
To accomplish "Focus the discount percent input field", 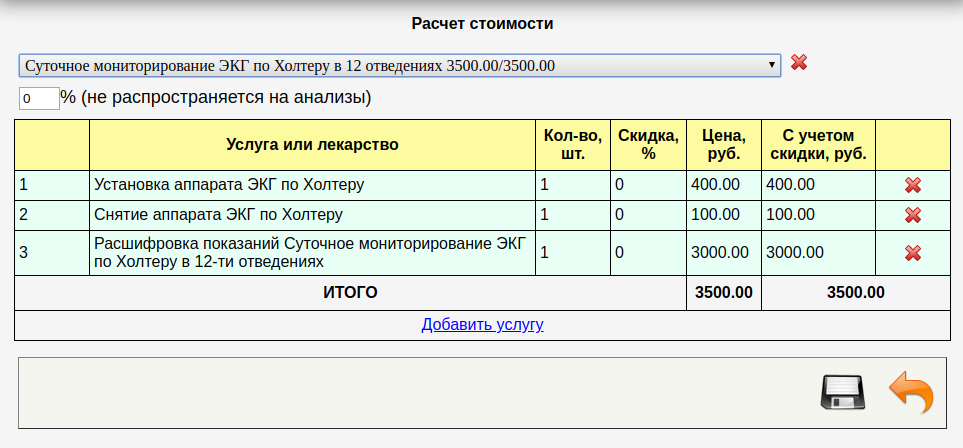I will [39, 98].
